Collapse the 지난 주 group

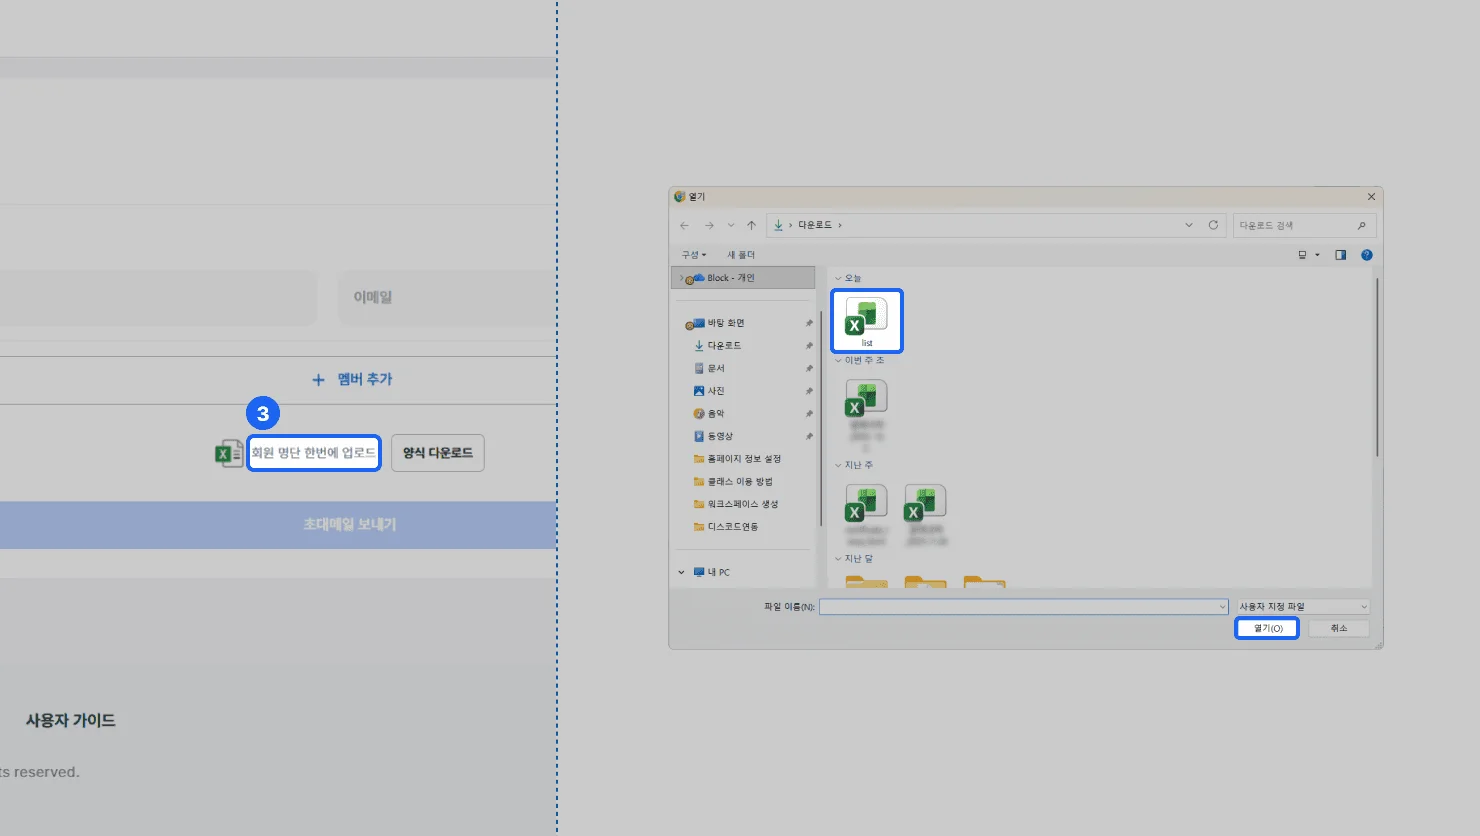point(838,465)
